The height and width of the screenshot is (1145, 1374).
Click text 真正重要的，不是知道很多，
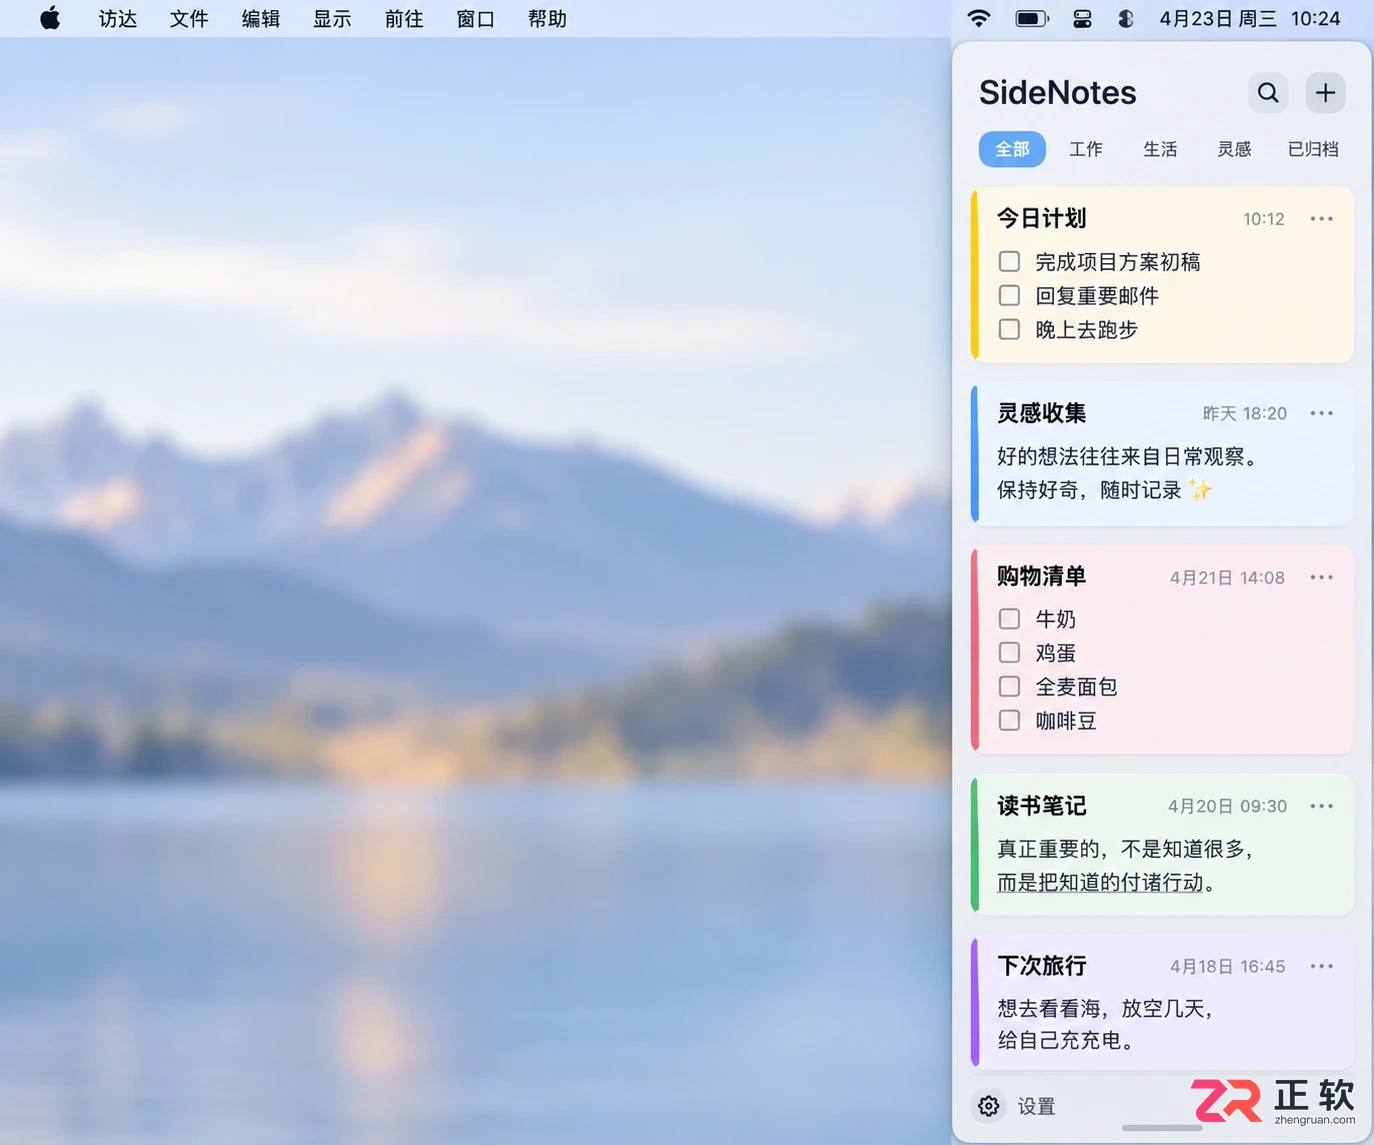1125,849
